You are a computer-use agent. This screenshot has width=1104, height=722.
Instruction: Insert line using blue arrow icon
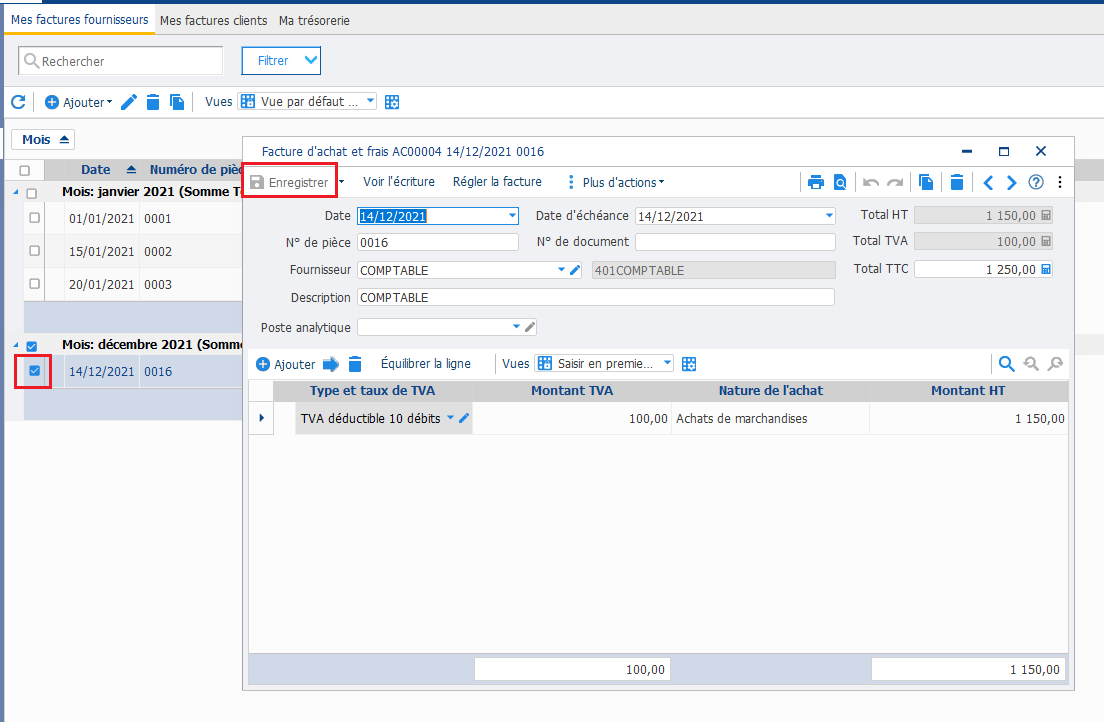(x=331, y=364)
